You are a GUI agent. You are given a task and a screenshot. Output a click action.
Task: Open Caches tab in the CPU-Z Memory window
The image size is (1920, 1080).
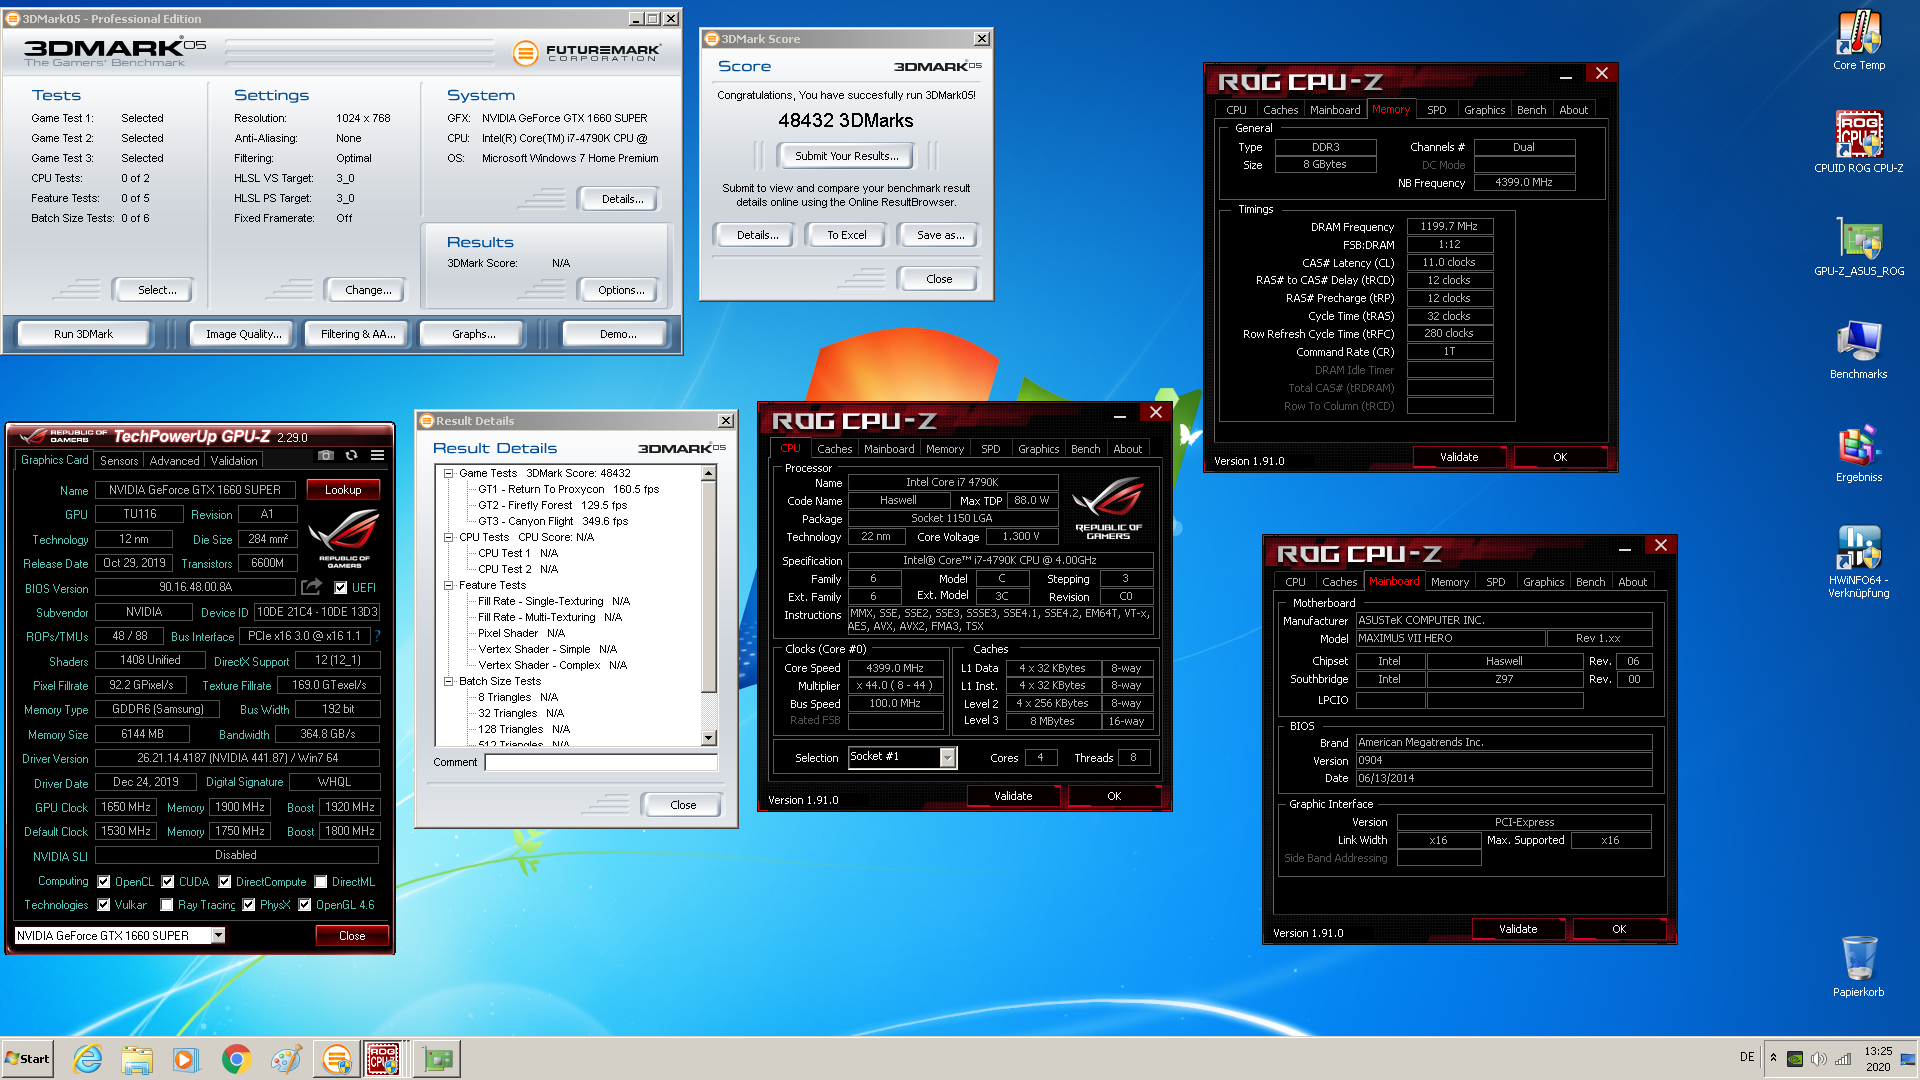pos(1280,110)
